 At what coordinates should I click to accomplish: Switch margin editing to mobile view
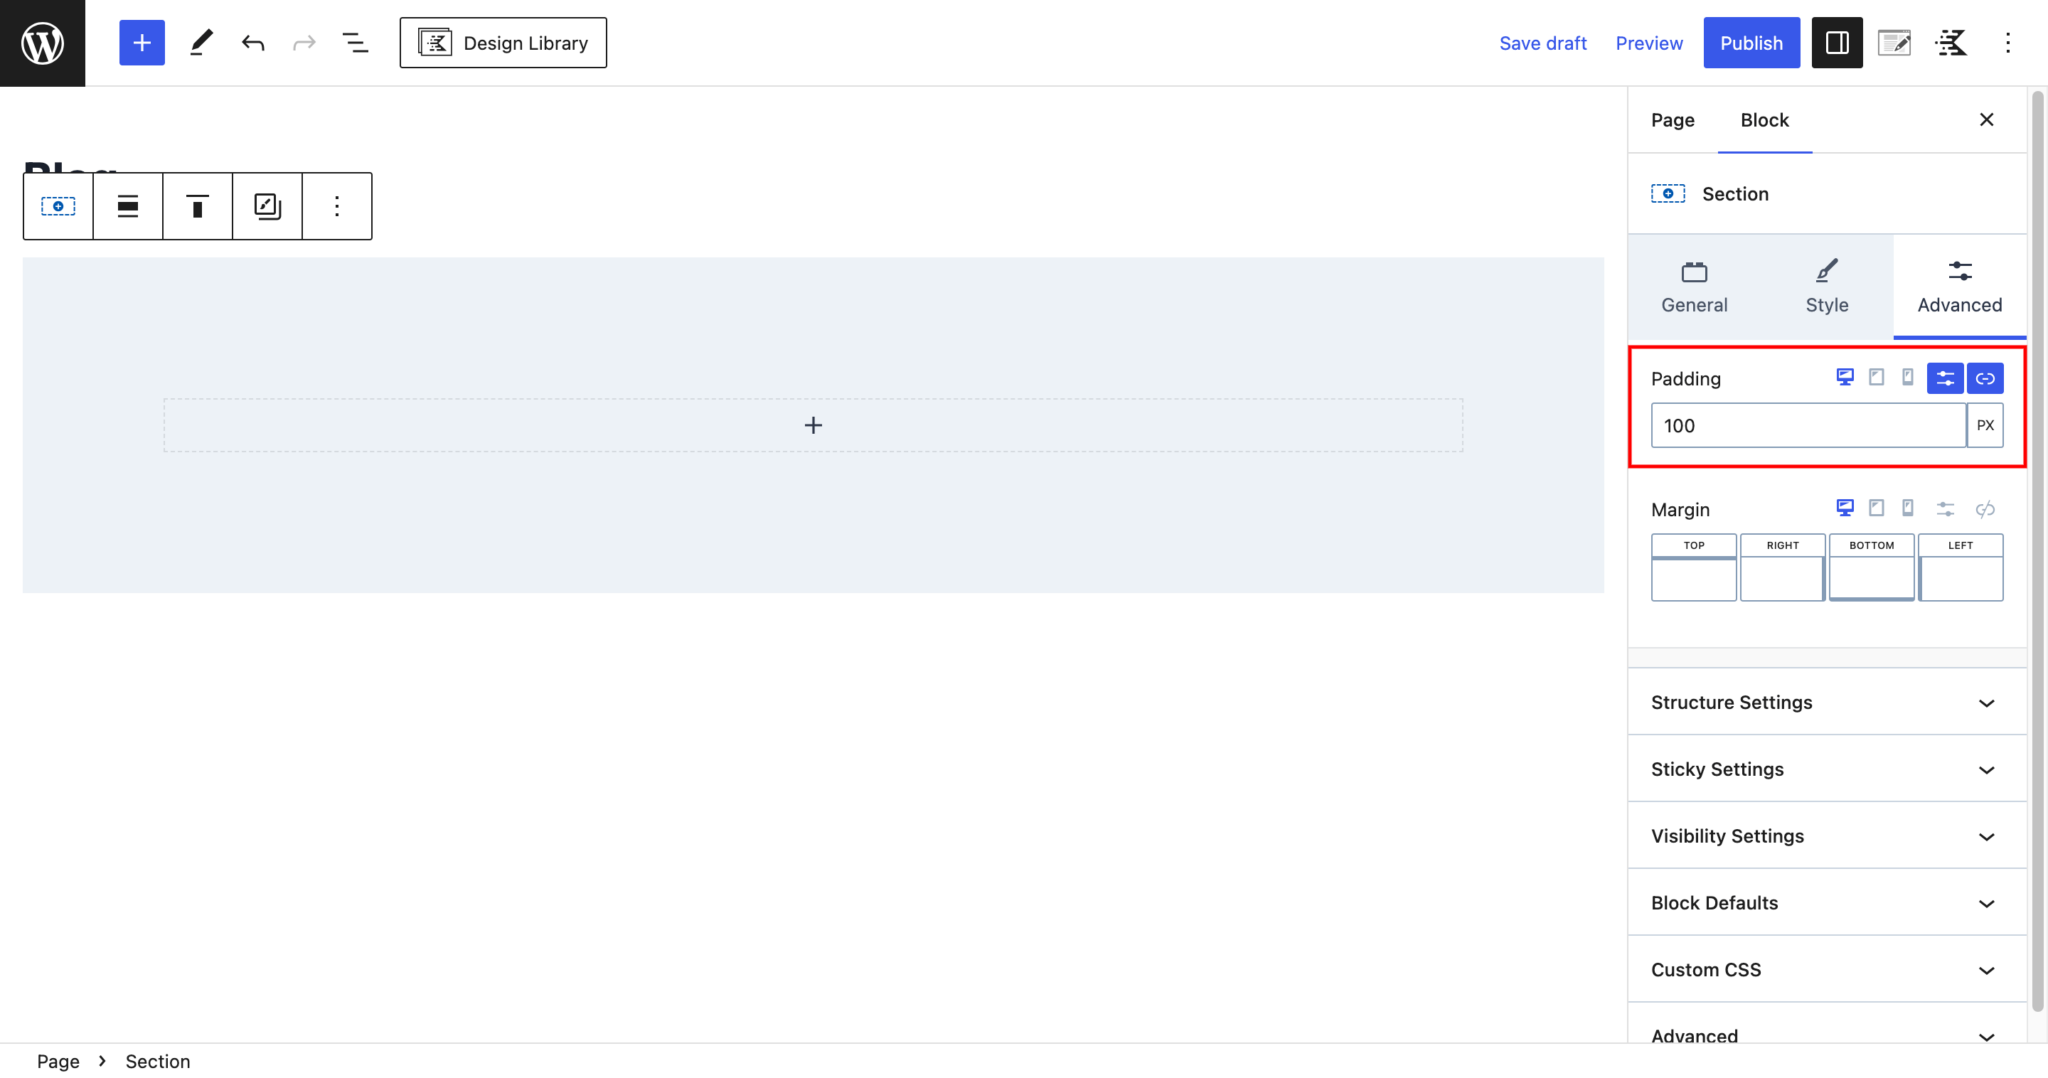coord(1908,508)
